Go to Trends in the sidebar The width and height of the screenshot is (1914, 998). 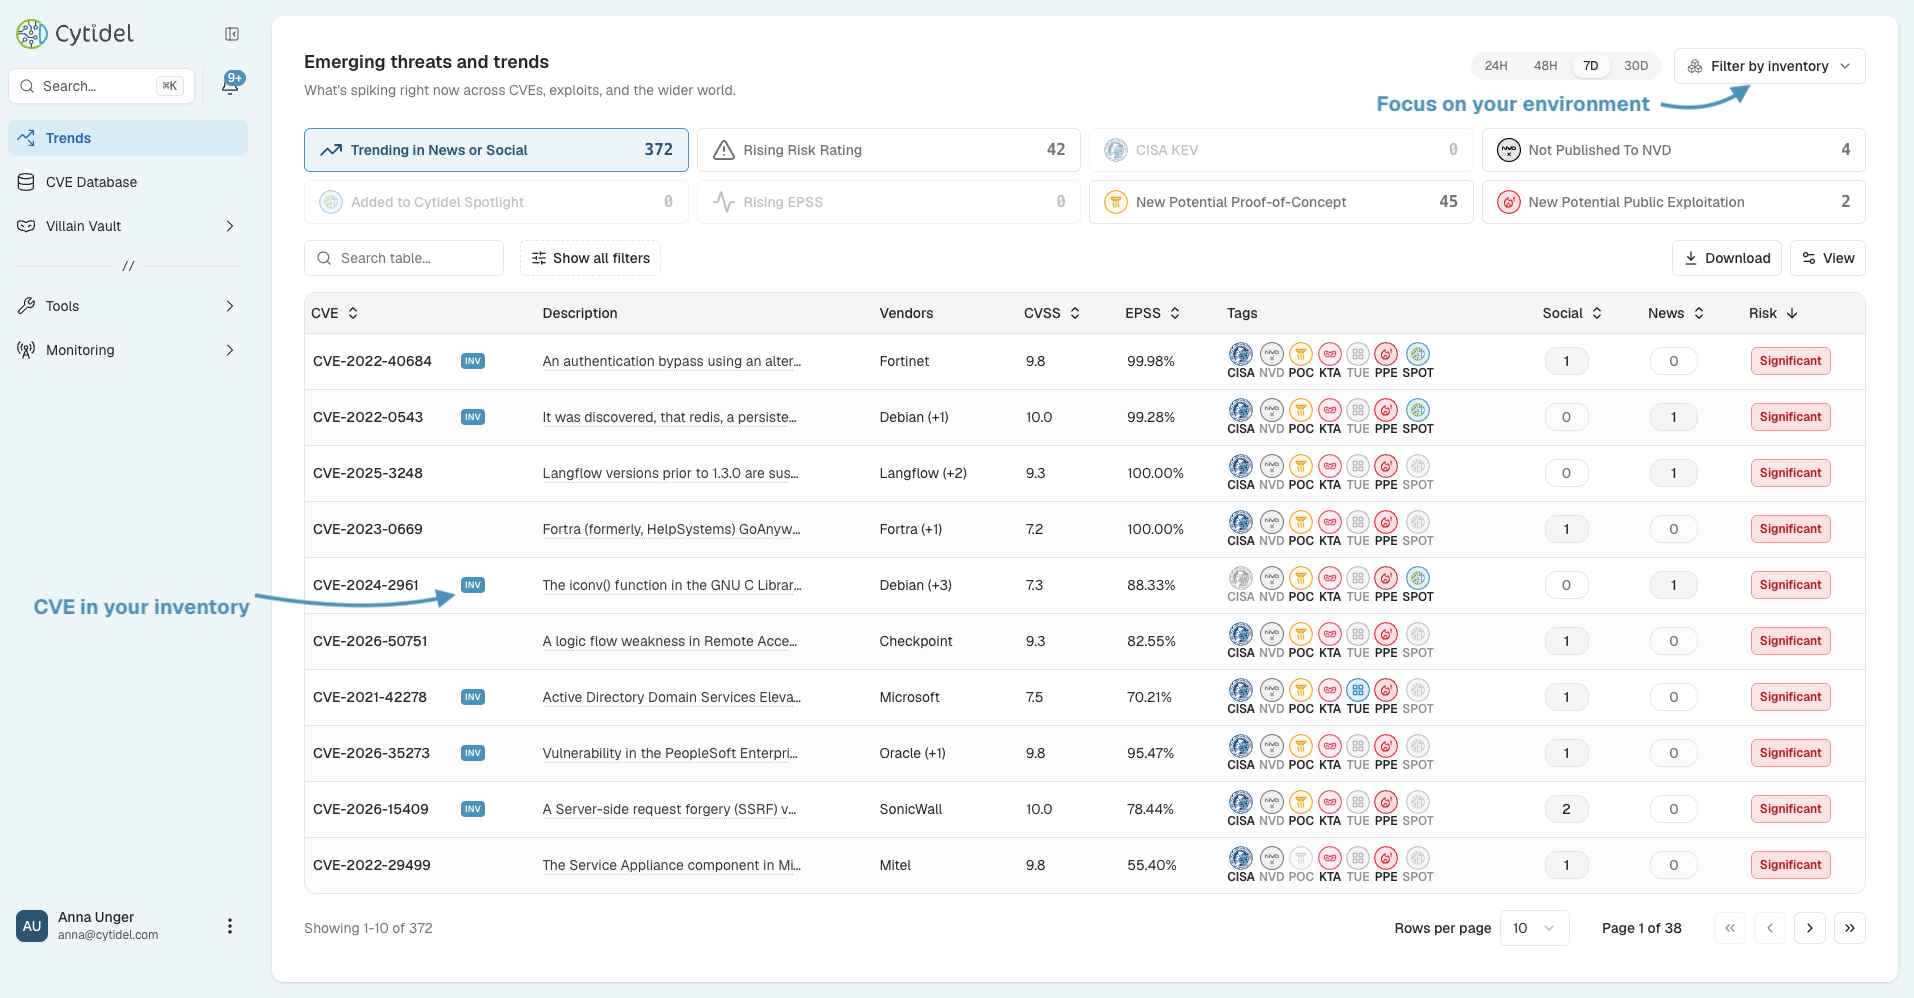click(128, 138)
